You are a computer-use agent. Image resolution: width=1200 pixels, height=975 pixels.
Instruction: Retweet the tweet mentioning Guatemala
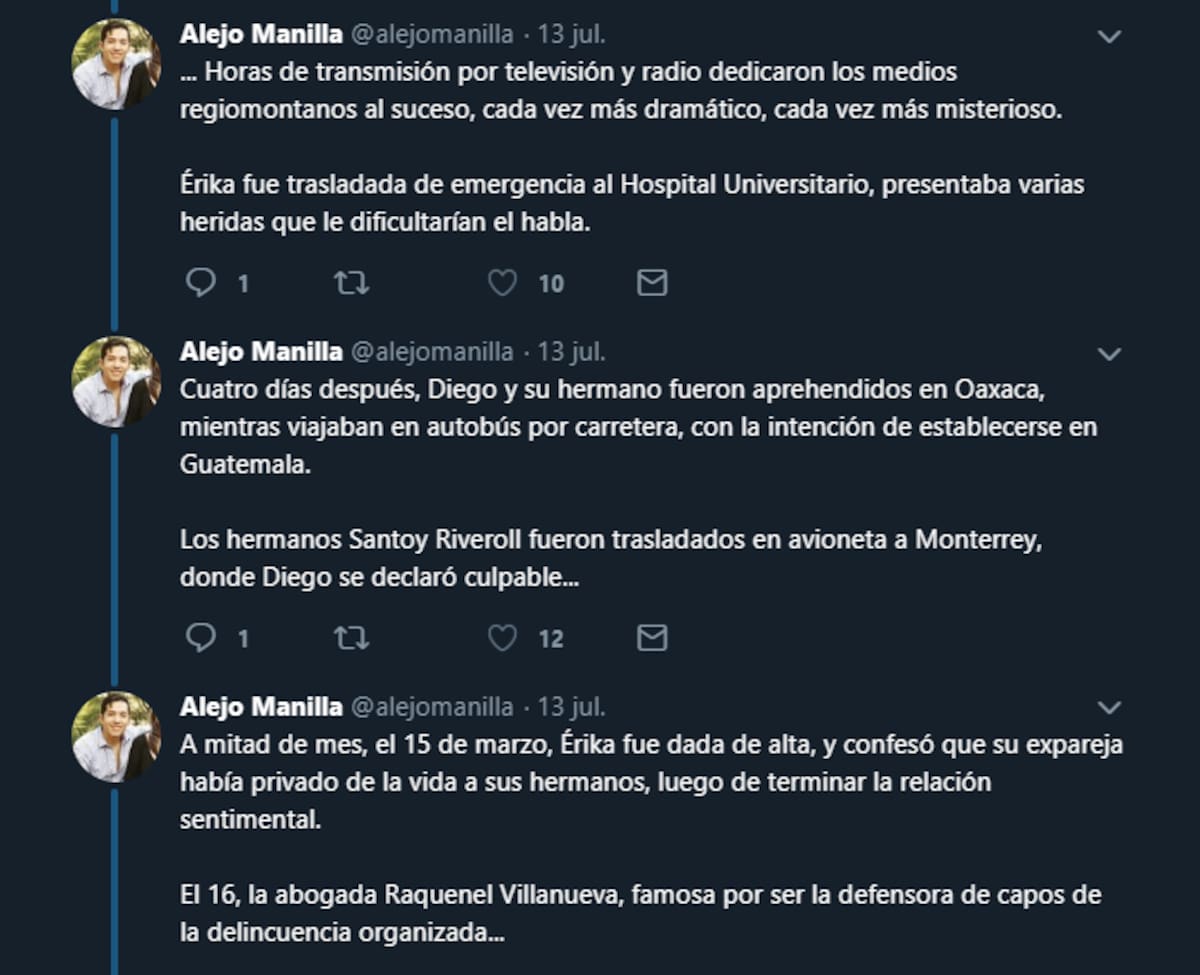pyautogui.click(x=351, y=638)
